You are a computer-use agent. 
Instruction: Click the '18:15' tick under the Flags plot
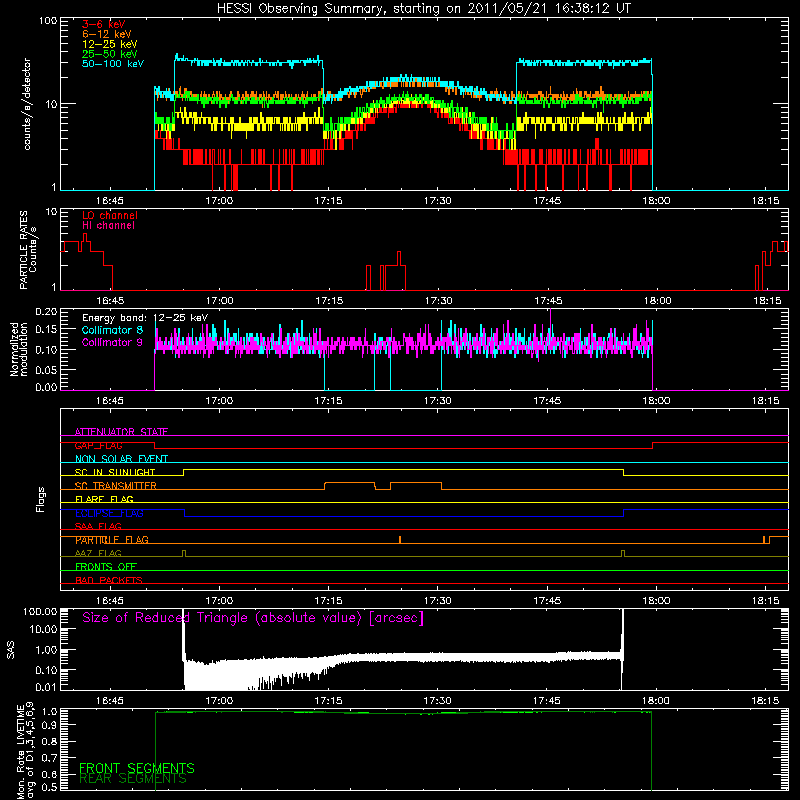pyautogui.click(x=766, y=601)
